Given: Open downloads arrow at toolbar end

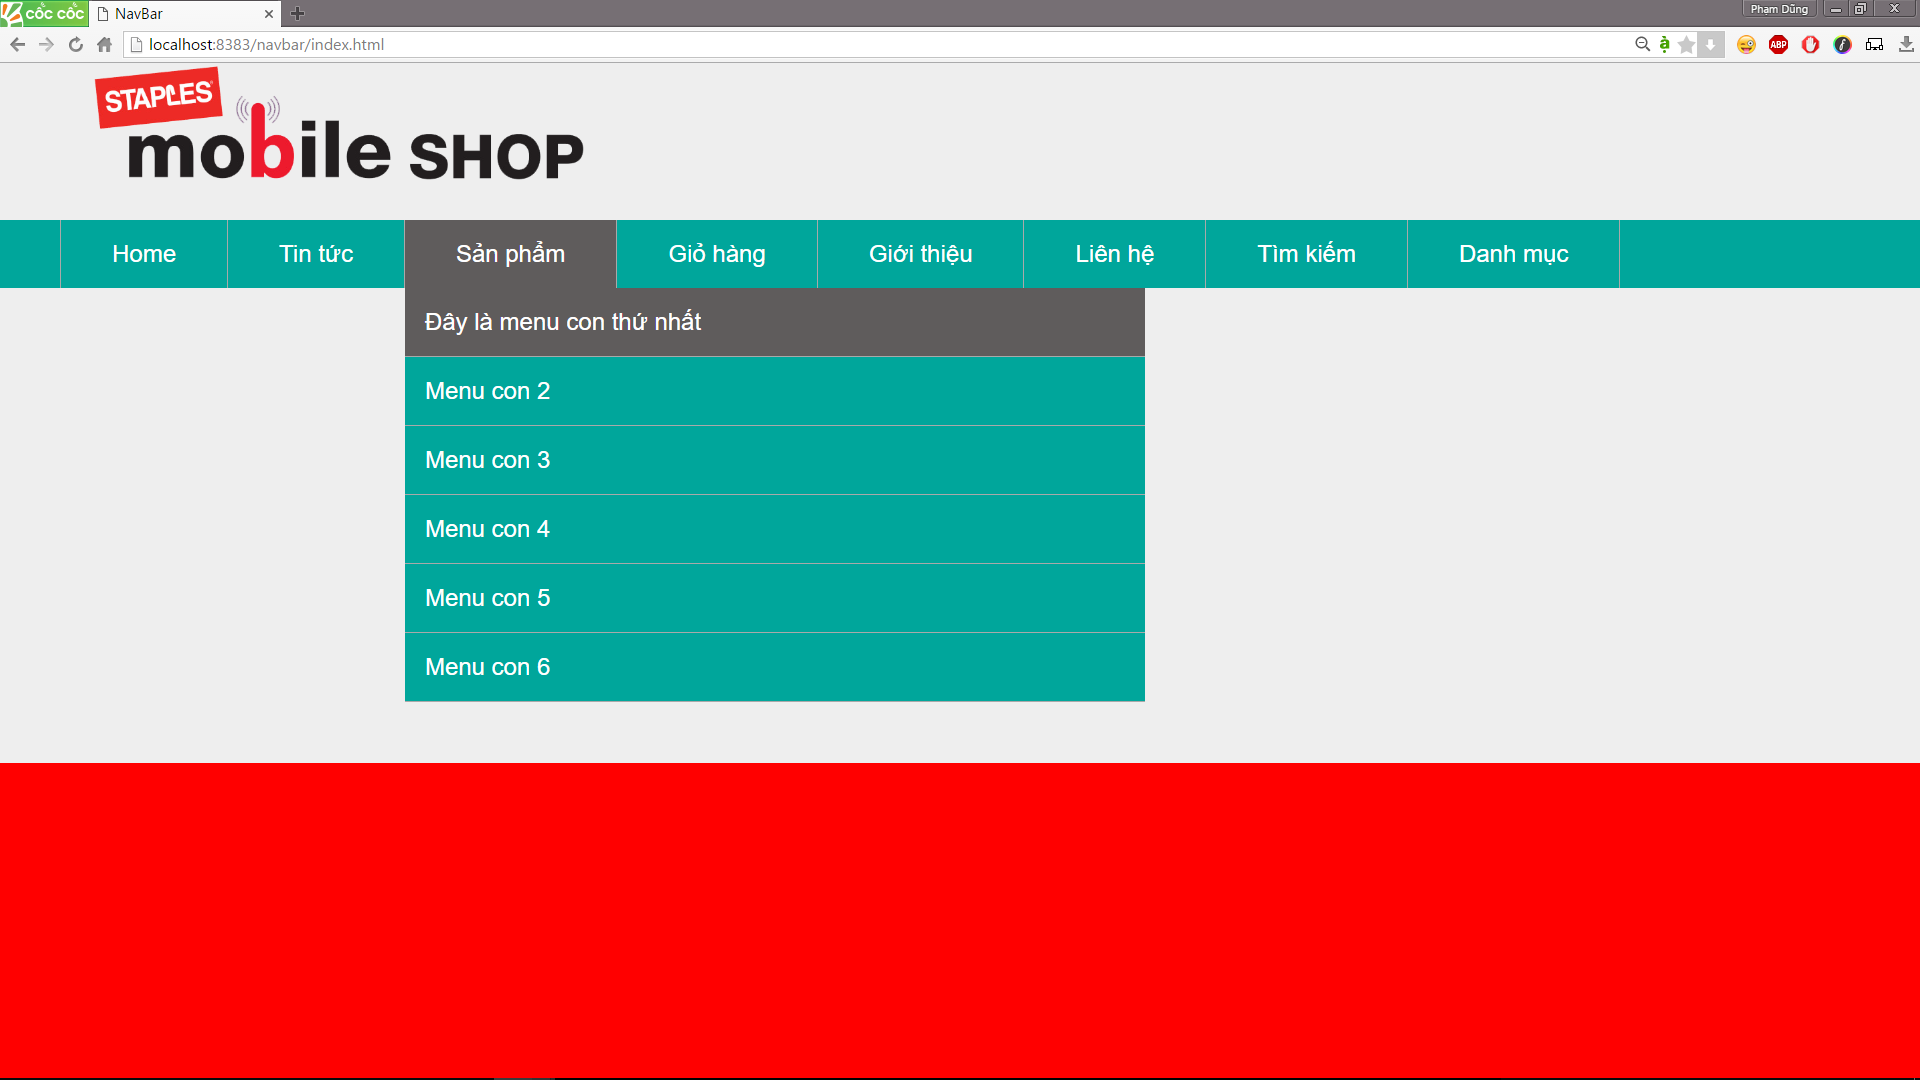Looking at the screenshot, I should tap(1906, 44).
